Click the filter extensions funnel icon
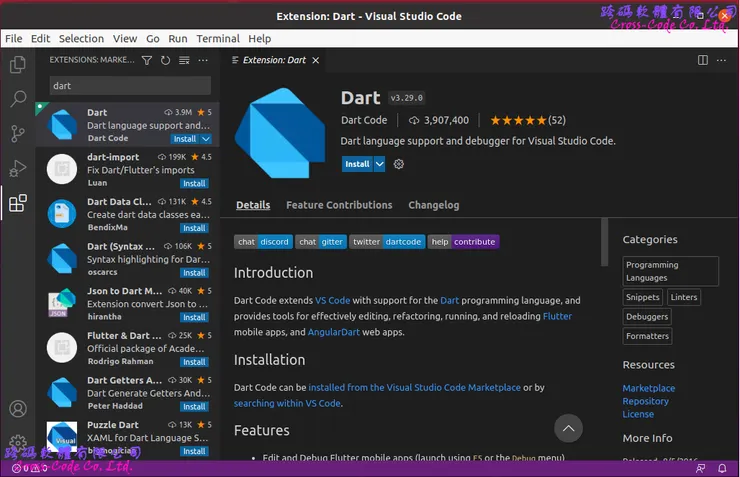 [147, 60]
